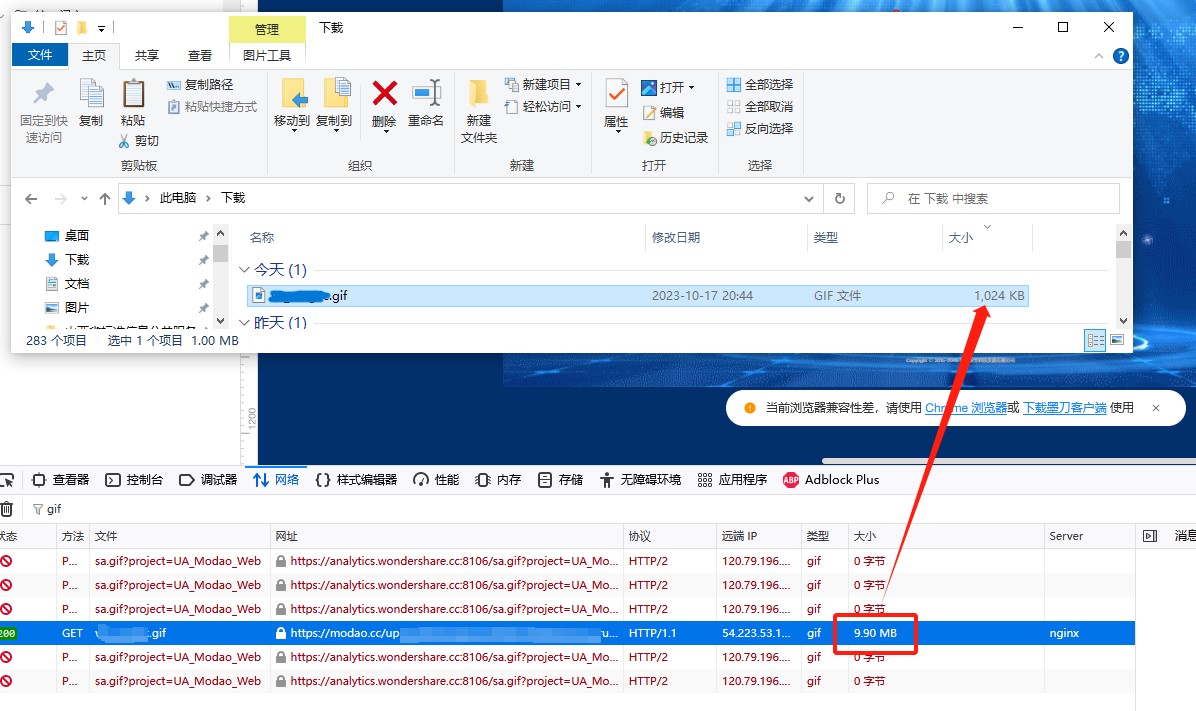Dismiss the browser compatibility notice
This screenshot has width=1196, height=711.
click(x=1156, y=408)
